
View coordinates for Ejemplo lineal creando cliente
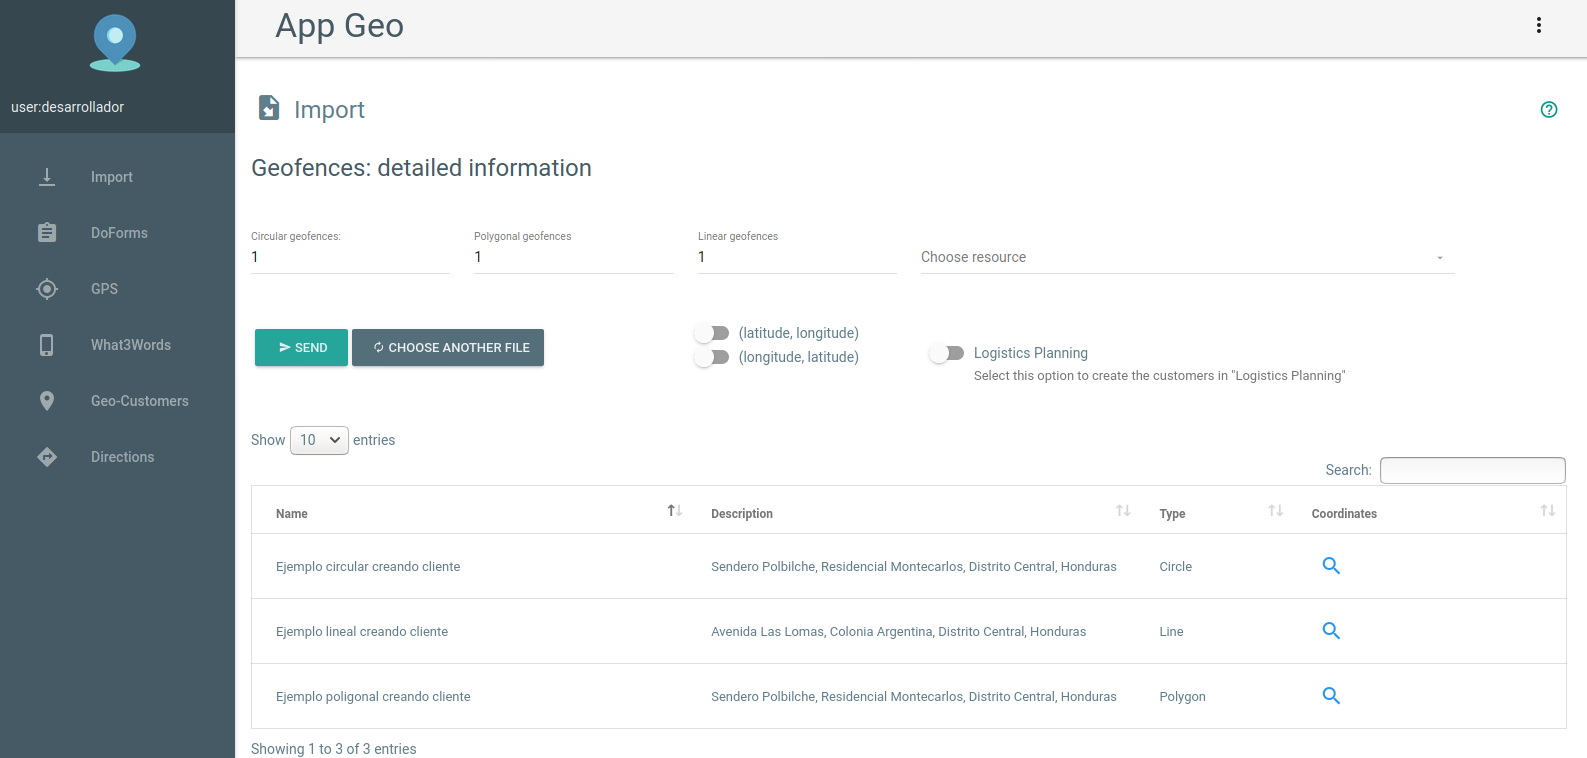coord(1331,631)
